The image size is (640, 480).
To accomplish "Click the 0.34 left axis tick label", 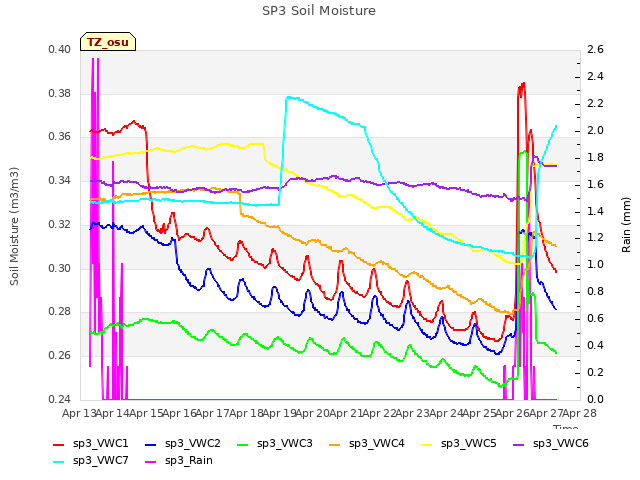I will coord(60,180).
